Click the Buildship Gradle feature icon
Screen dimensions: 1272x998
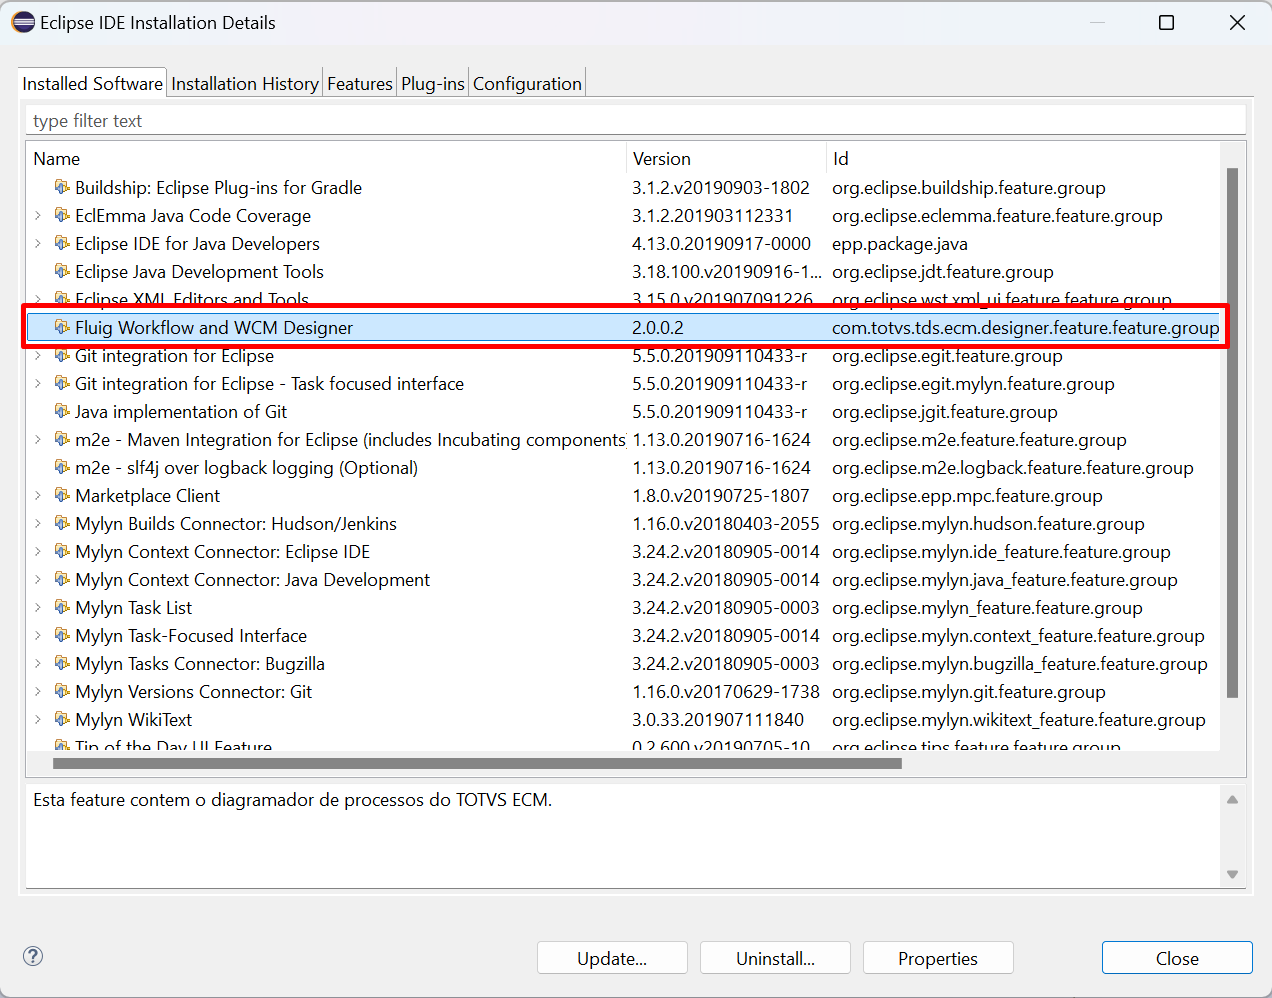tap(62, 187)
